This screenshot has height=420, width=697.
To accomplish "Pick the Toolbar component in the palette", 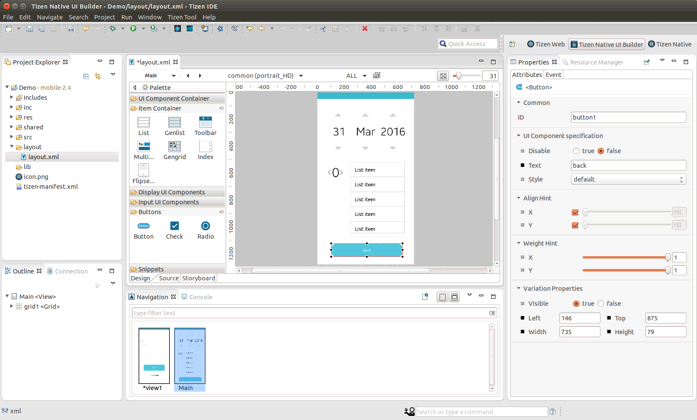I will (205, 124).
